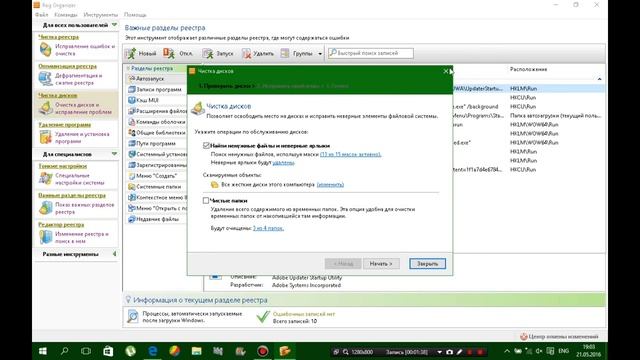Click the Начать button

(381, 264)
